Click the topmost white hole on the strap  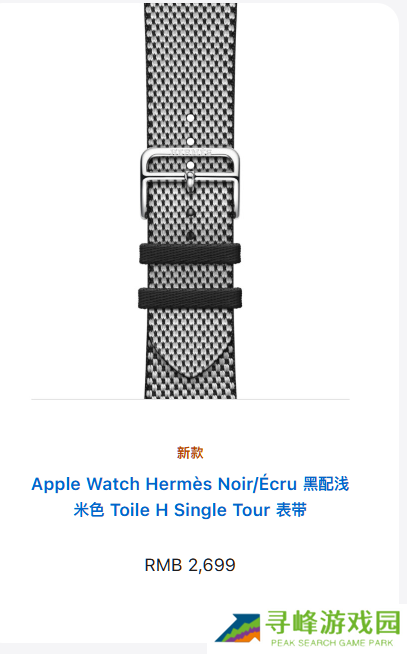[x=190, y=118]
